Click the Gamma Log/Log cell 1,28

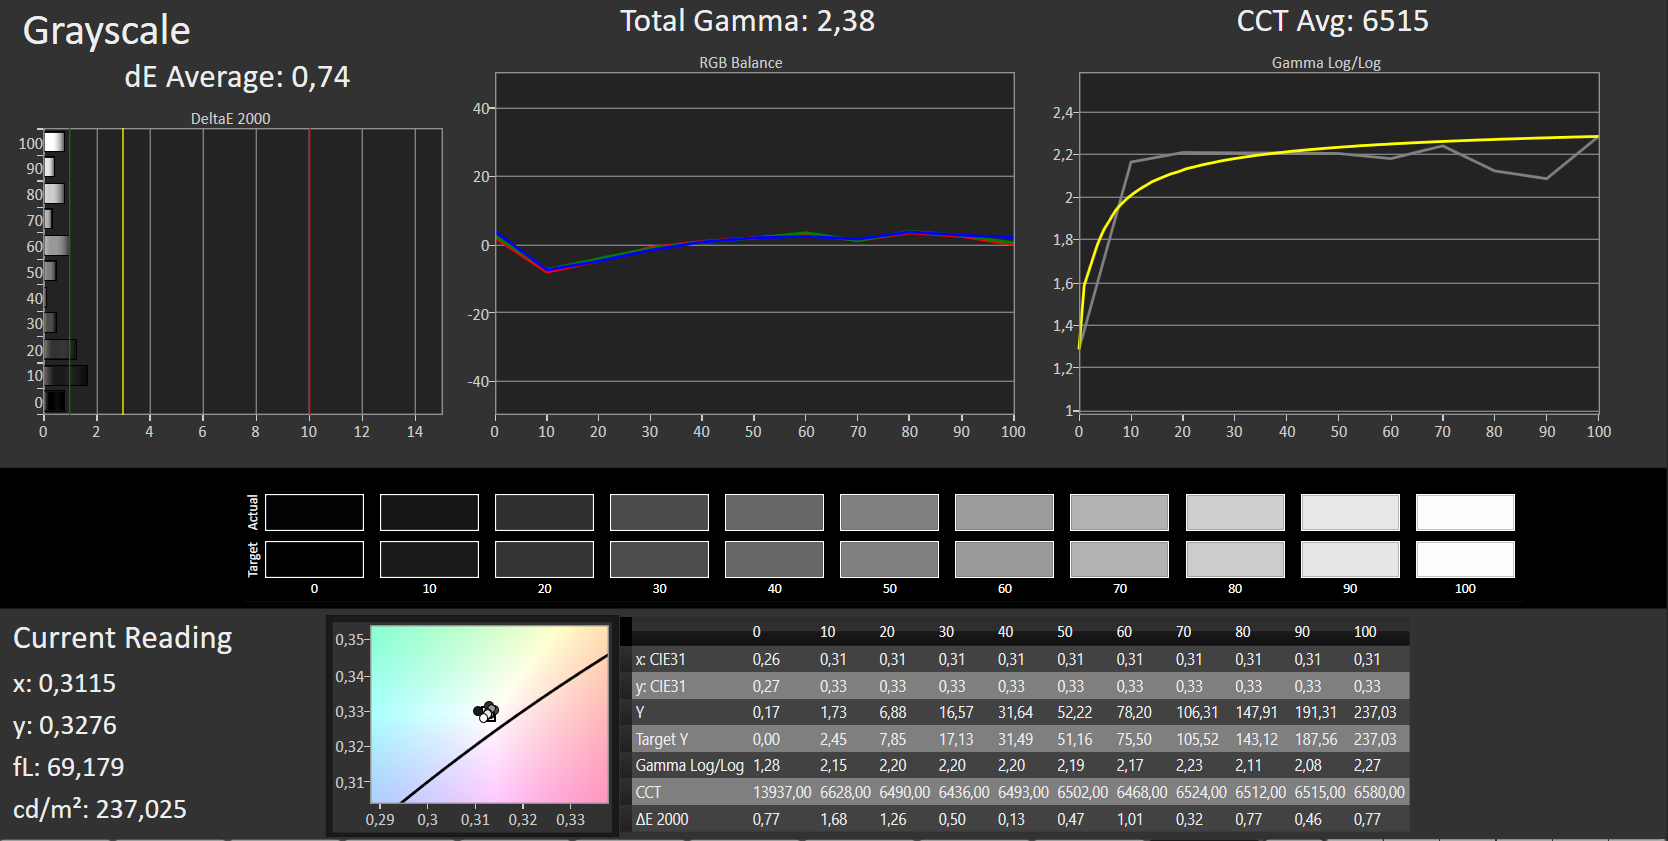coord(766,765)
